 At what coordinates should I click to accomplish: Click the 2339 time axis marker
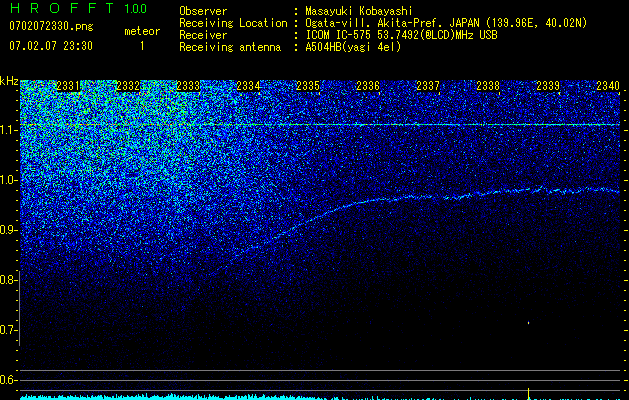pyautogui.click(x=548, y=86)
